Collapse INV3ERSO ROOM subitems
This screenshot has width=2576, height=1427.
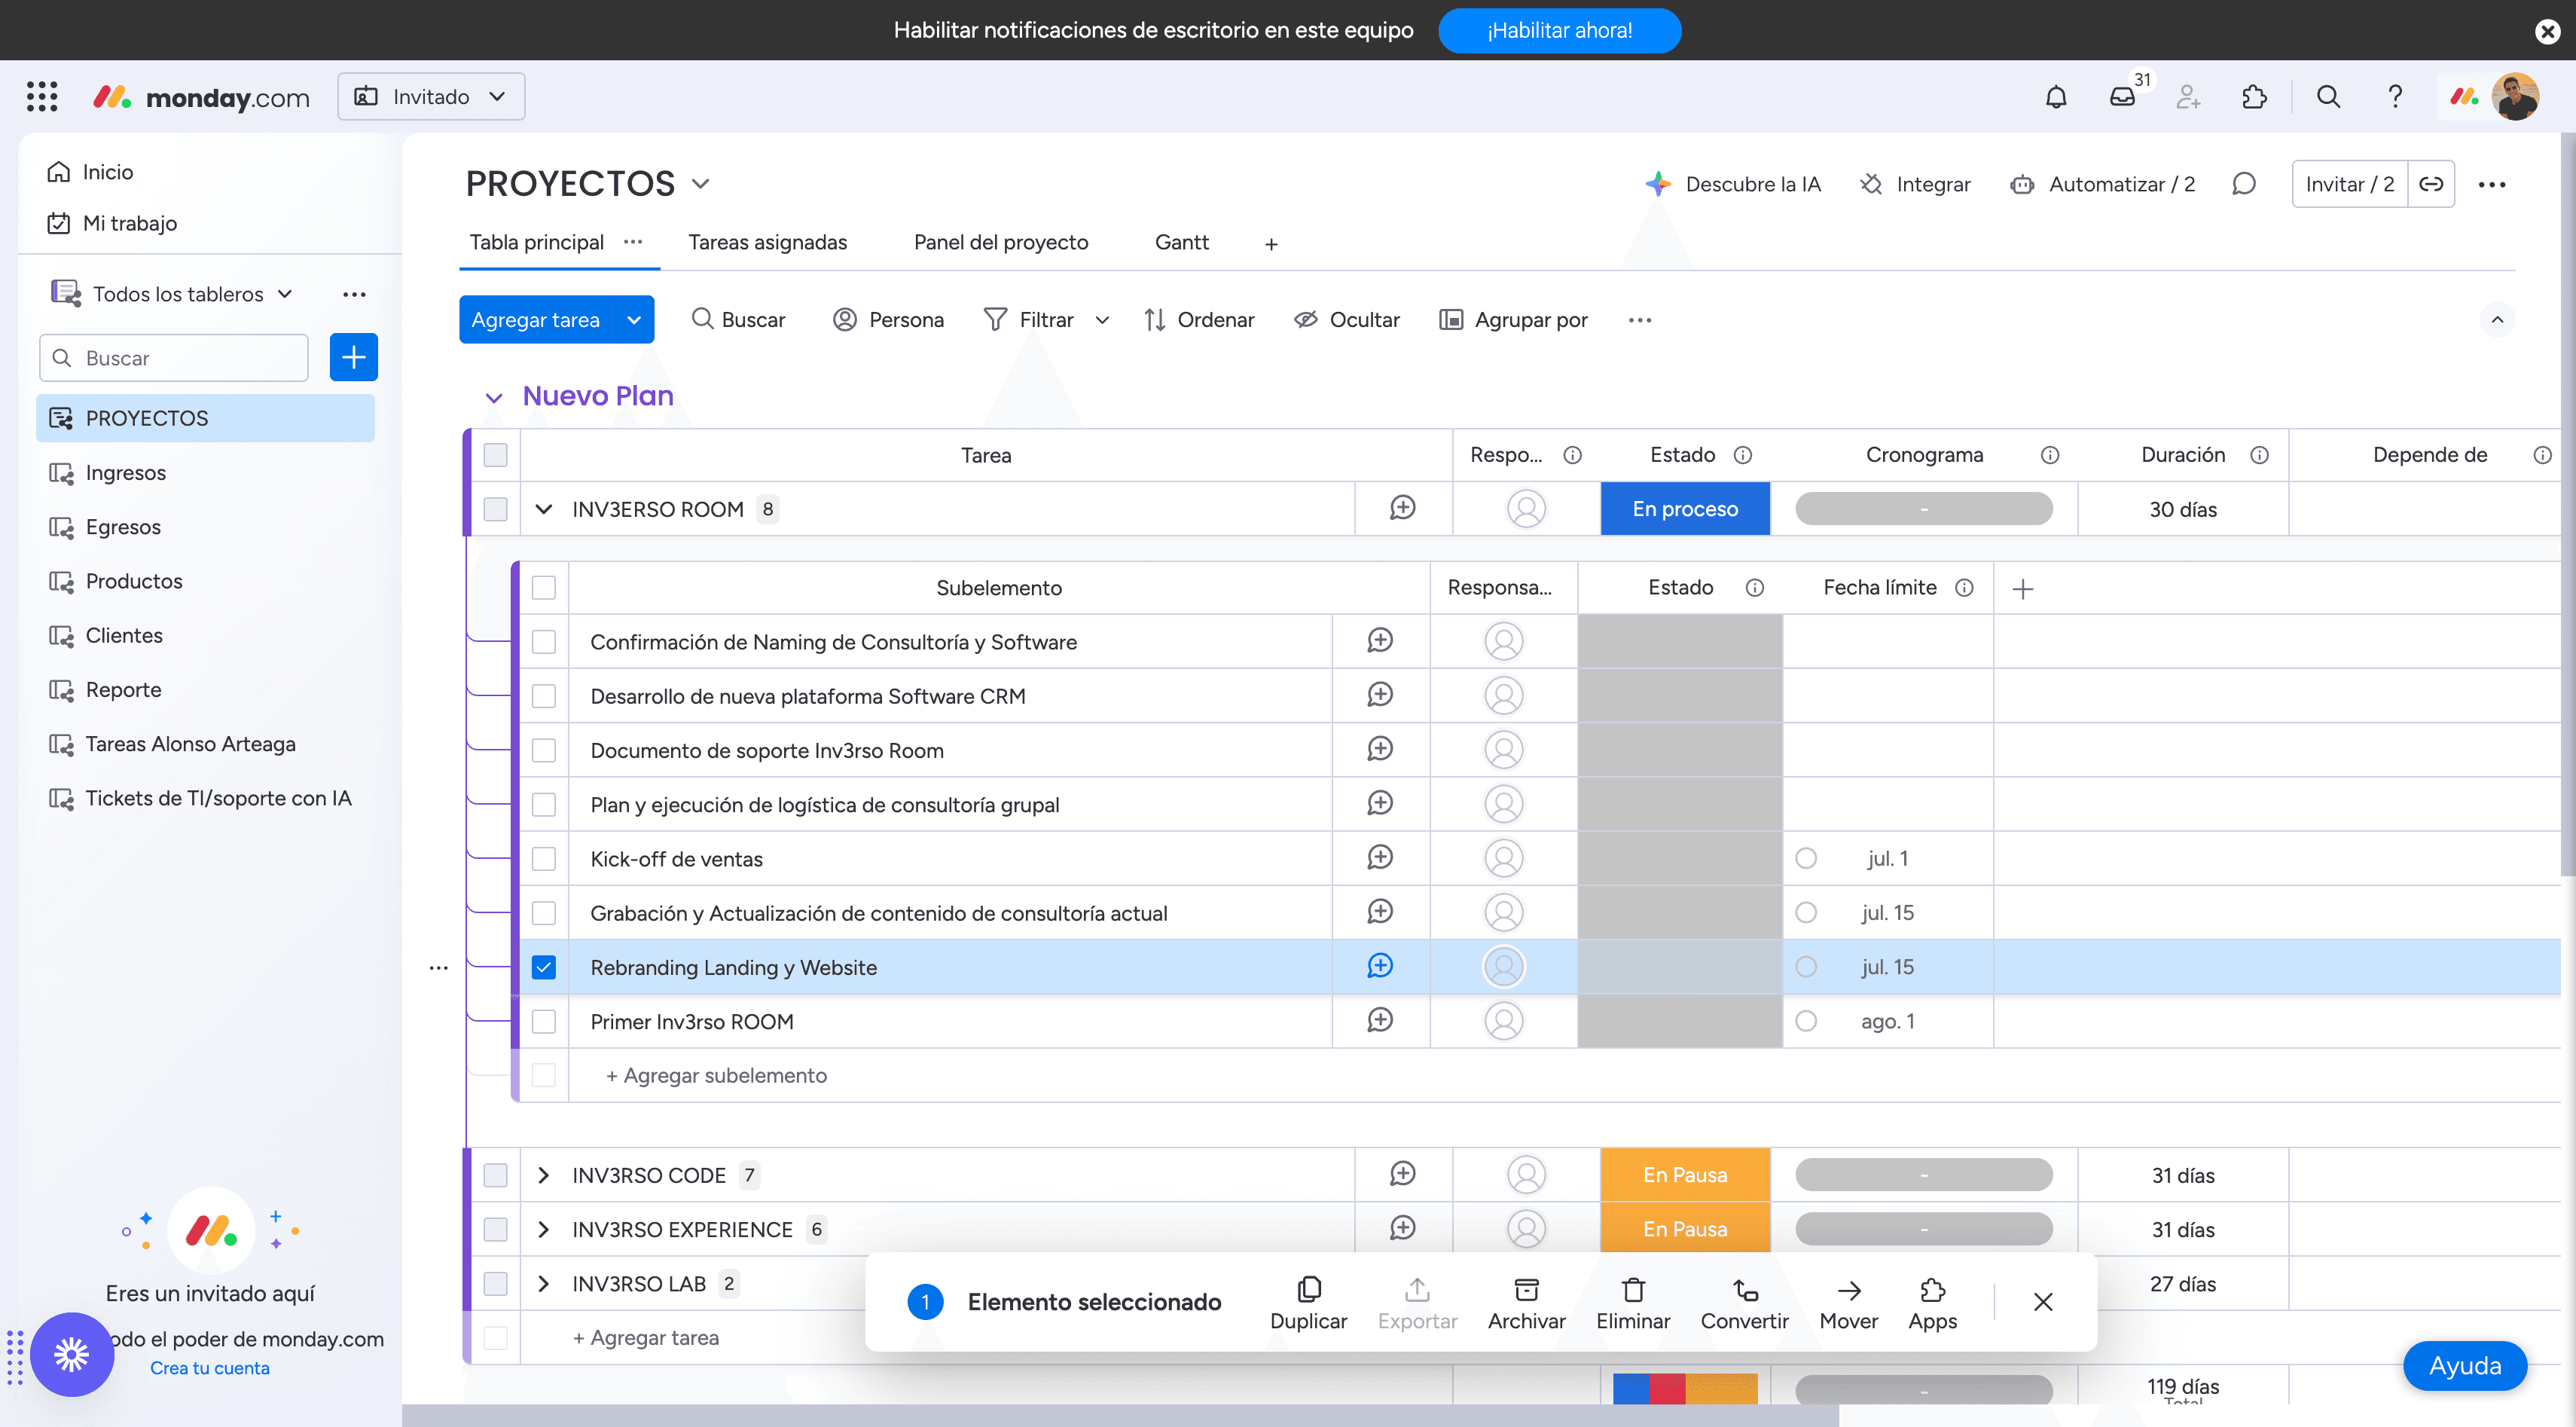544,509
